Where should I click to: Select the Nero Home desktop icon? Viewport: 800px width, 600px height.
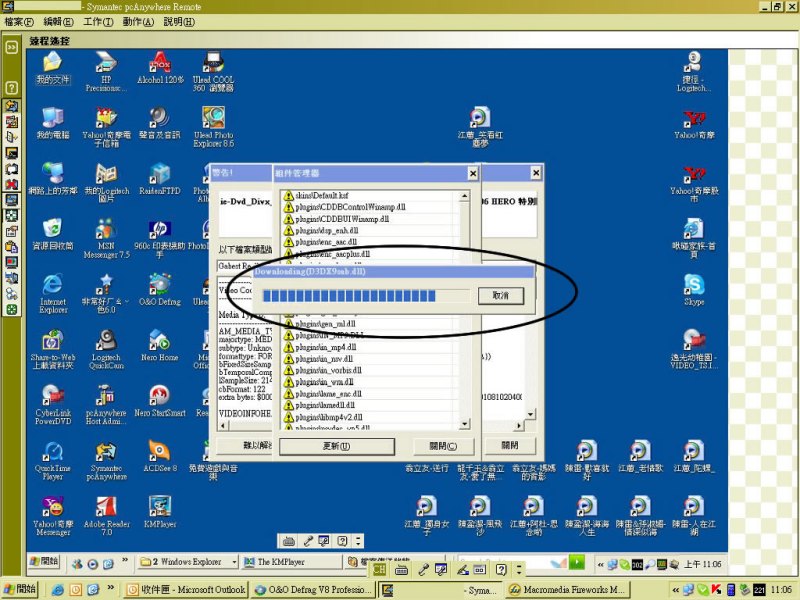click(160, 345)
